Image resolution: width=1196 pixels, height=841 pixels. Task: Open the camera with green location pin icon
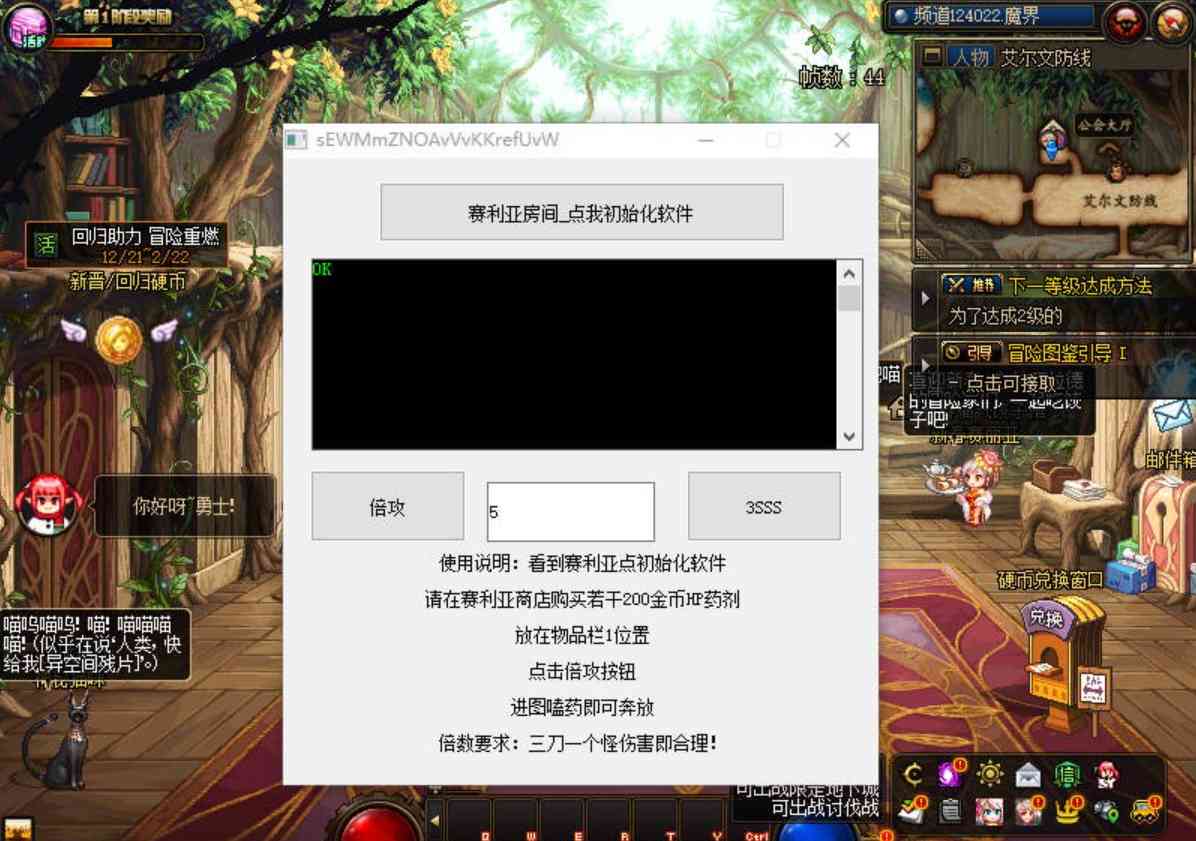click(1106, 811)
